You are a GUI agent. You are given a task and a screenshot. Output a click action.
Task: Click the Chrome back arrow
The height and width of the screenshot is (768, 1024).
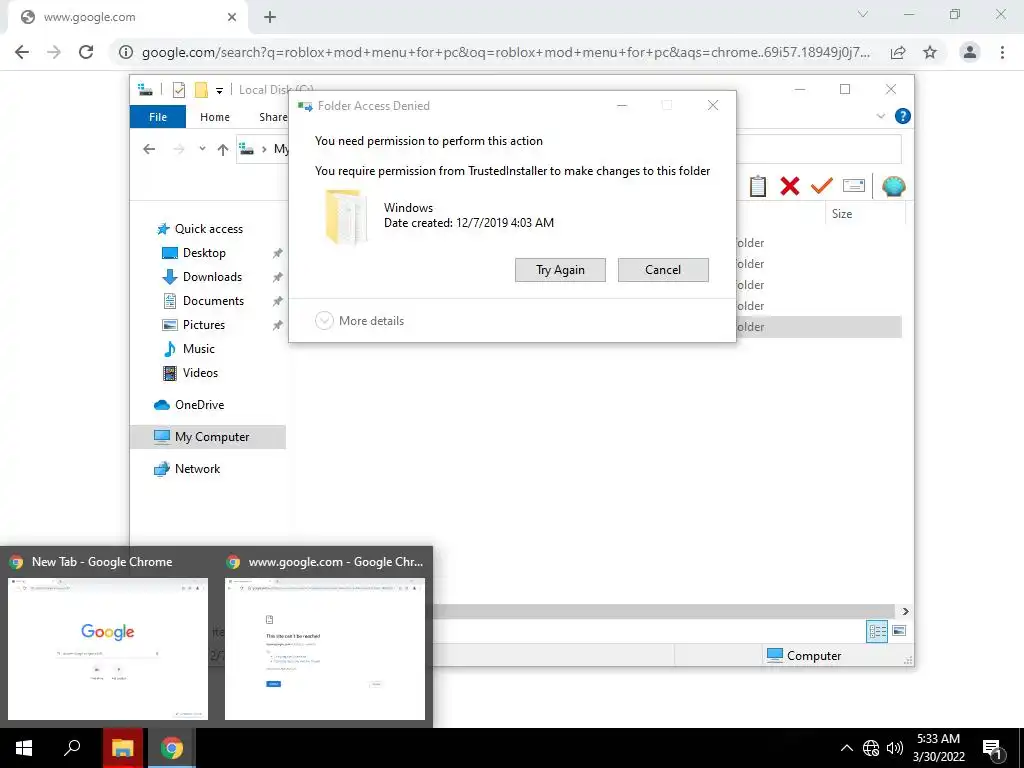coord(22,52)
